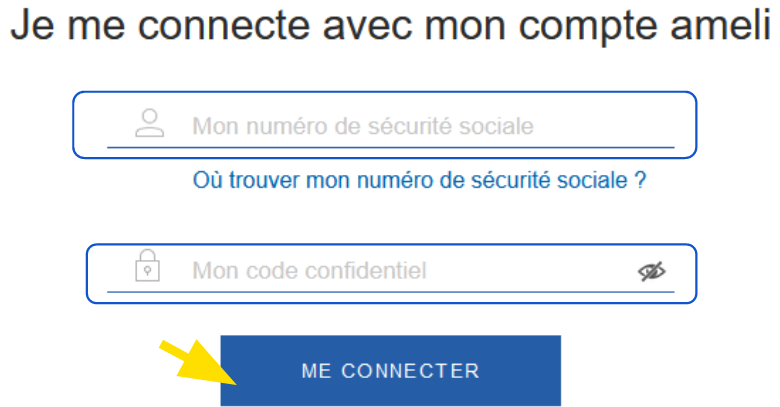Click the 'Je me connecte avec mon compte ameli' heading

390,25
